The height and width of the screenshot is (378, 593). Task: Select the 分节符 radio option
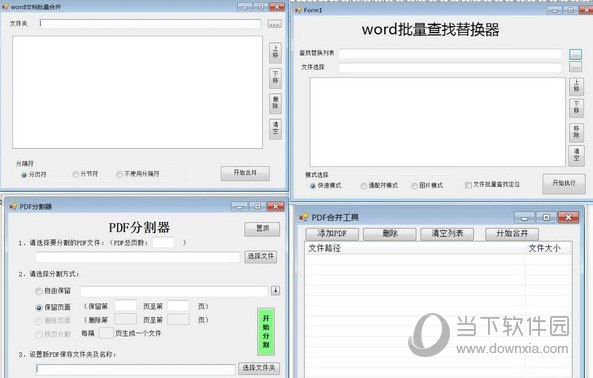click(85, 174)
